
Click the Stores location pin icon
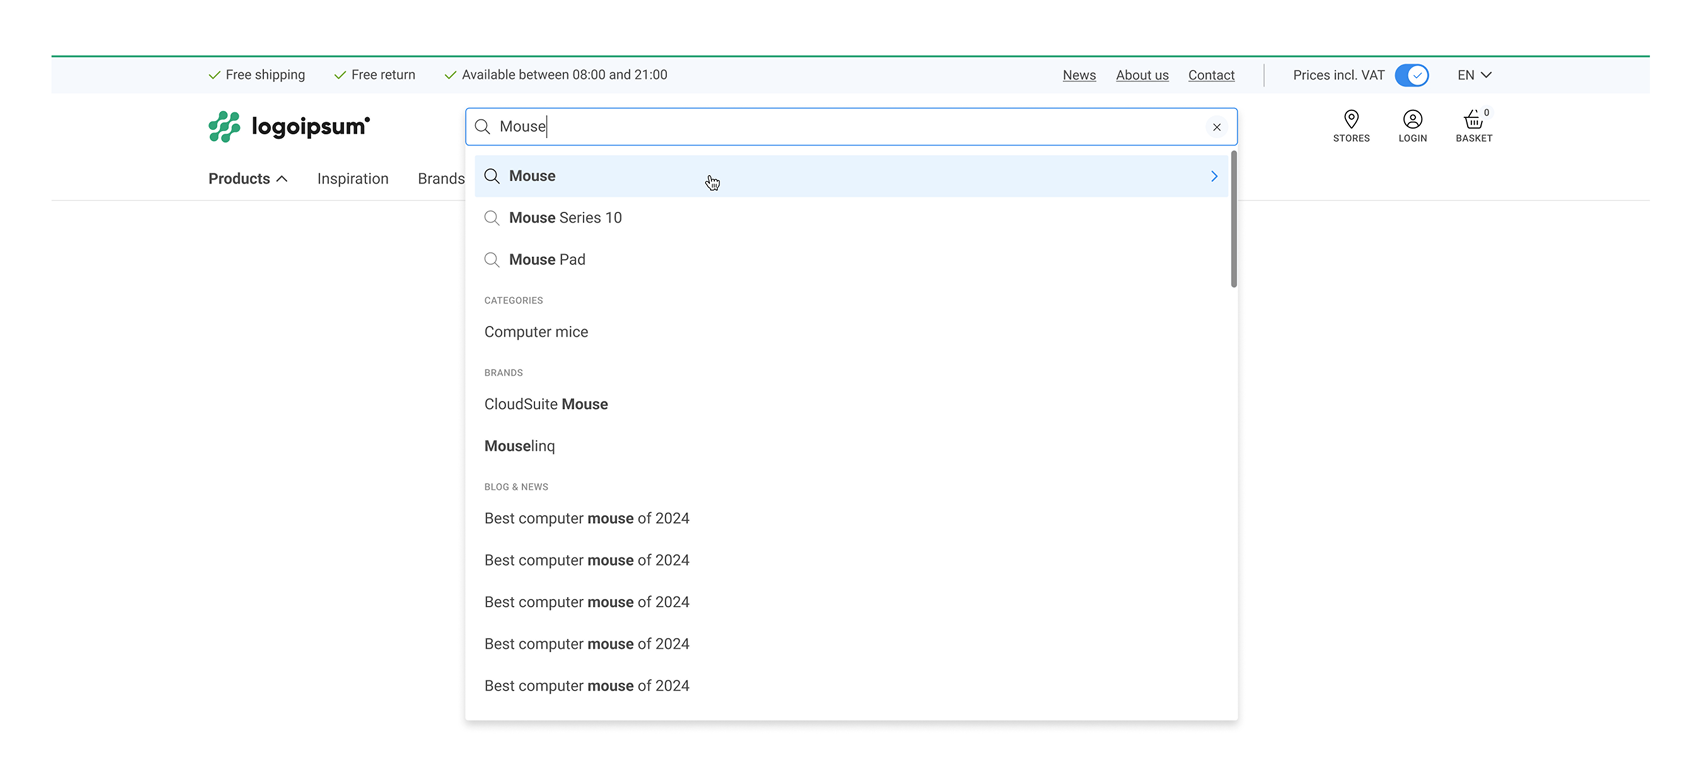[x=1351, y=120]
